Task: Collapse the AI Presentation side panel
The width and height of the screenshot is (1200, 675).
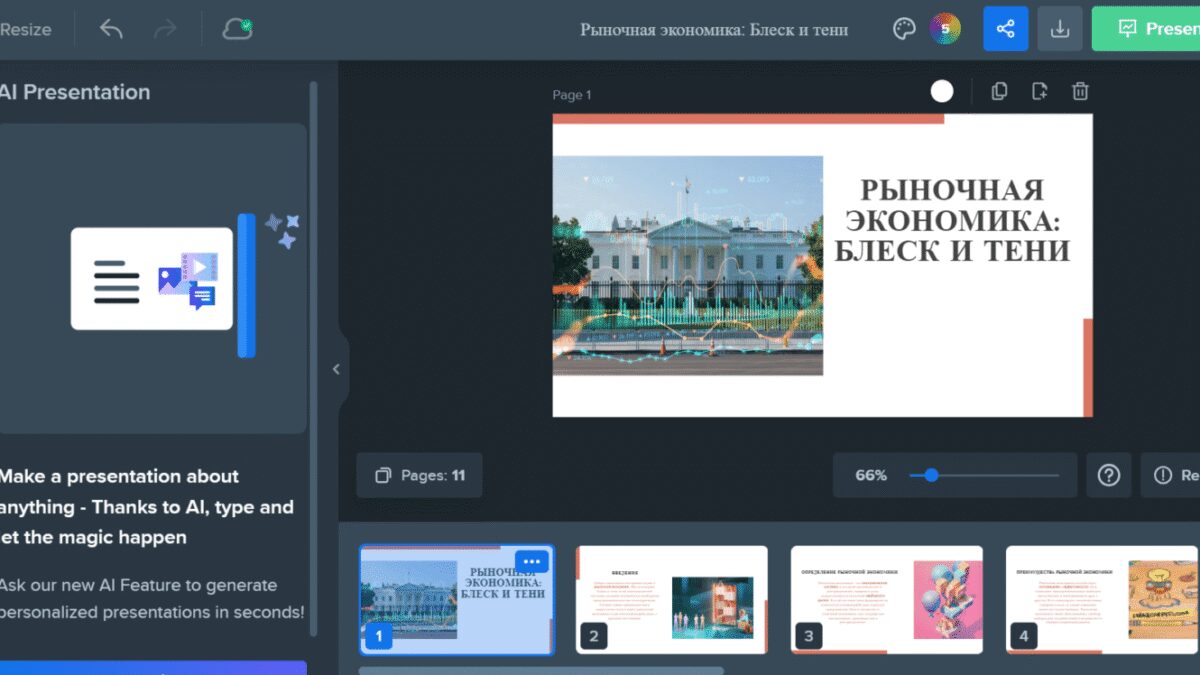Action: [x=336, y=369]
